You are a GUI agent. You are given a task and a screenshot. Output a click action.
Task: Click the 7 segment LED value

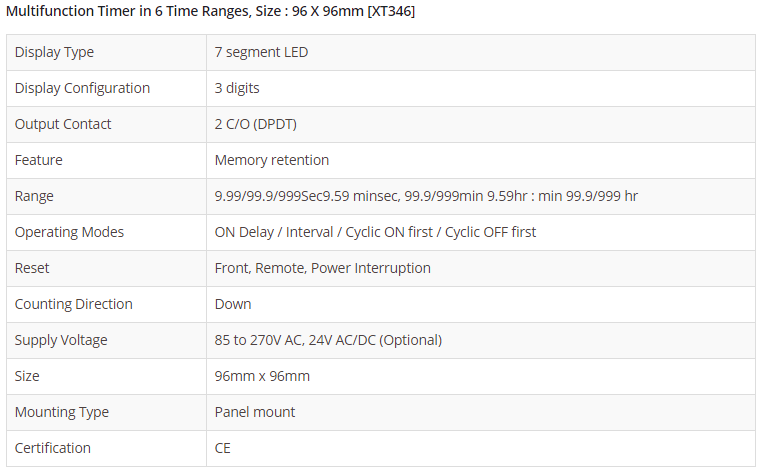click(261, 52)
